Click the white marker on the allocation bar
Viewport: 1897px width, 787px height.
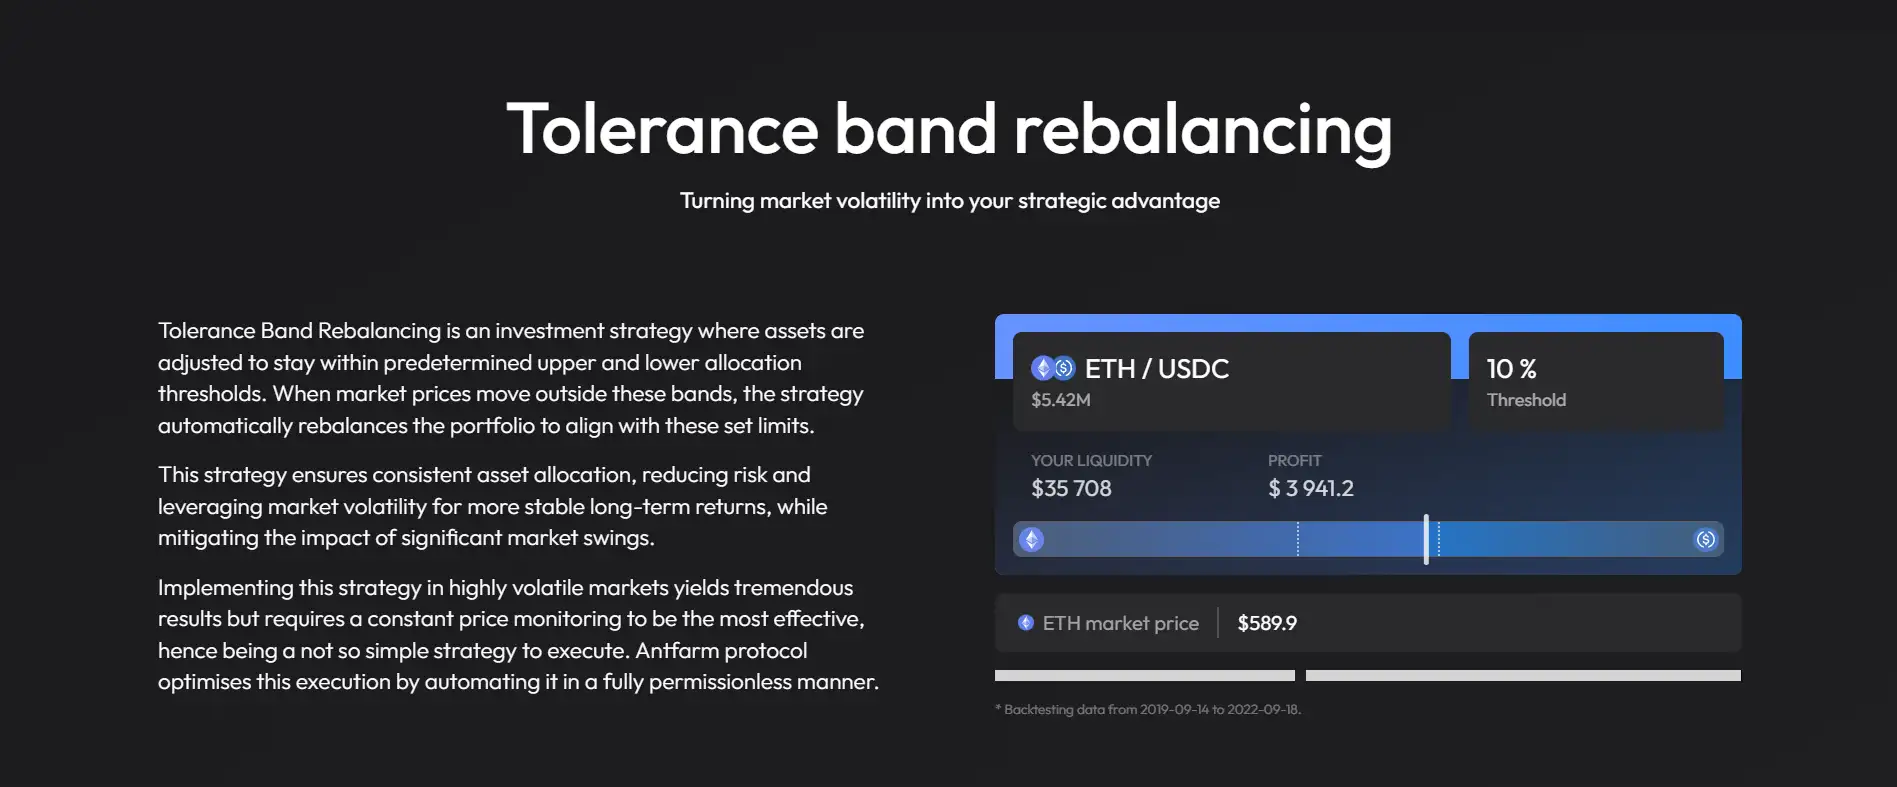(x=1426, y=540)
